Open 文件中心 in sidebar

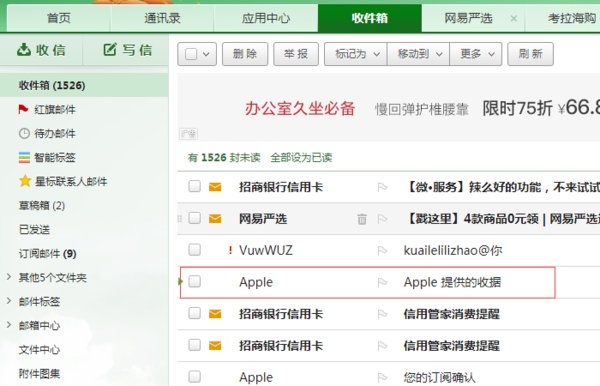click(39, 350)
